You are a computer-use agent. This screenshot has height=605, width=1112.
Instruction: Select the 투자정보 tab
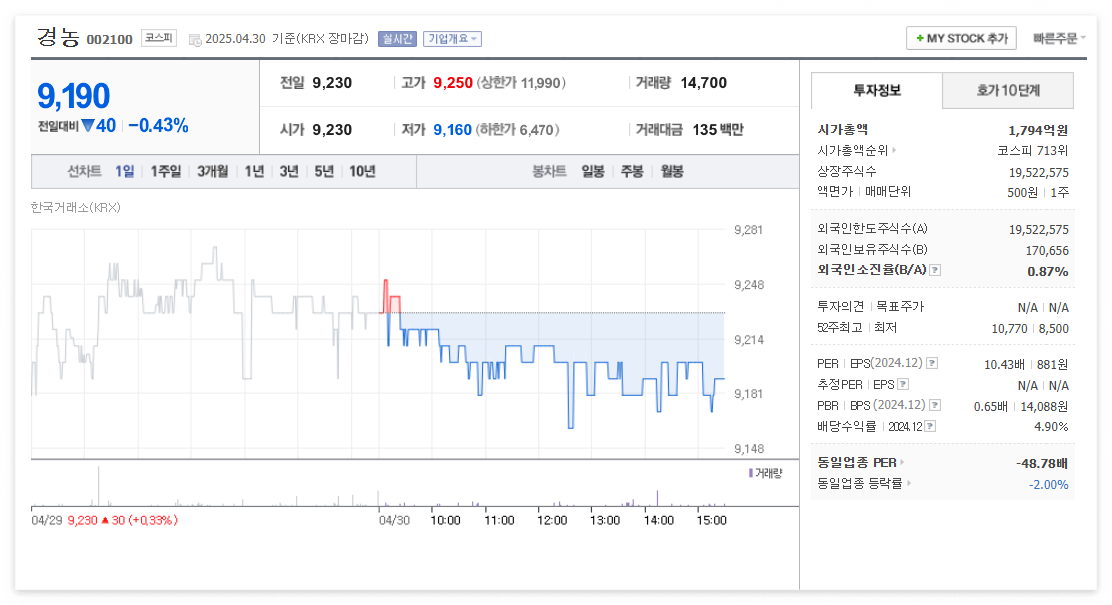click(876, 90)
